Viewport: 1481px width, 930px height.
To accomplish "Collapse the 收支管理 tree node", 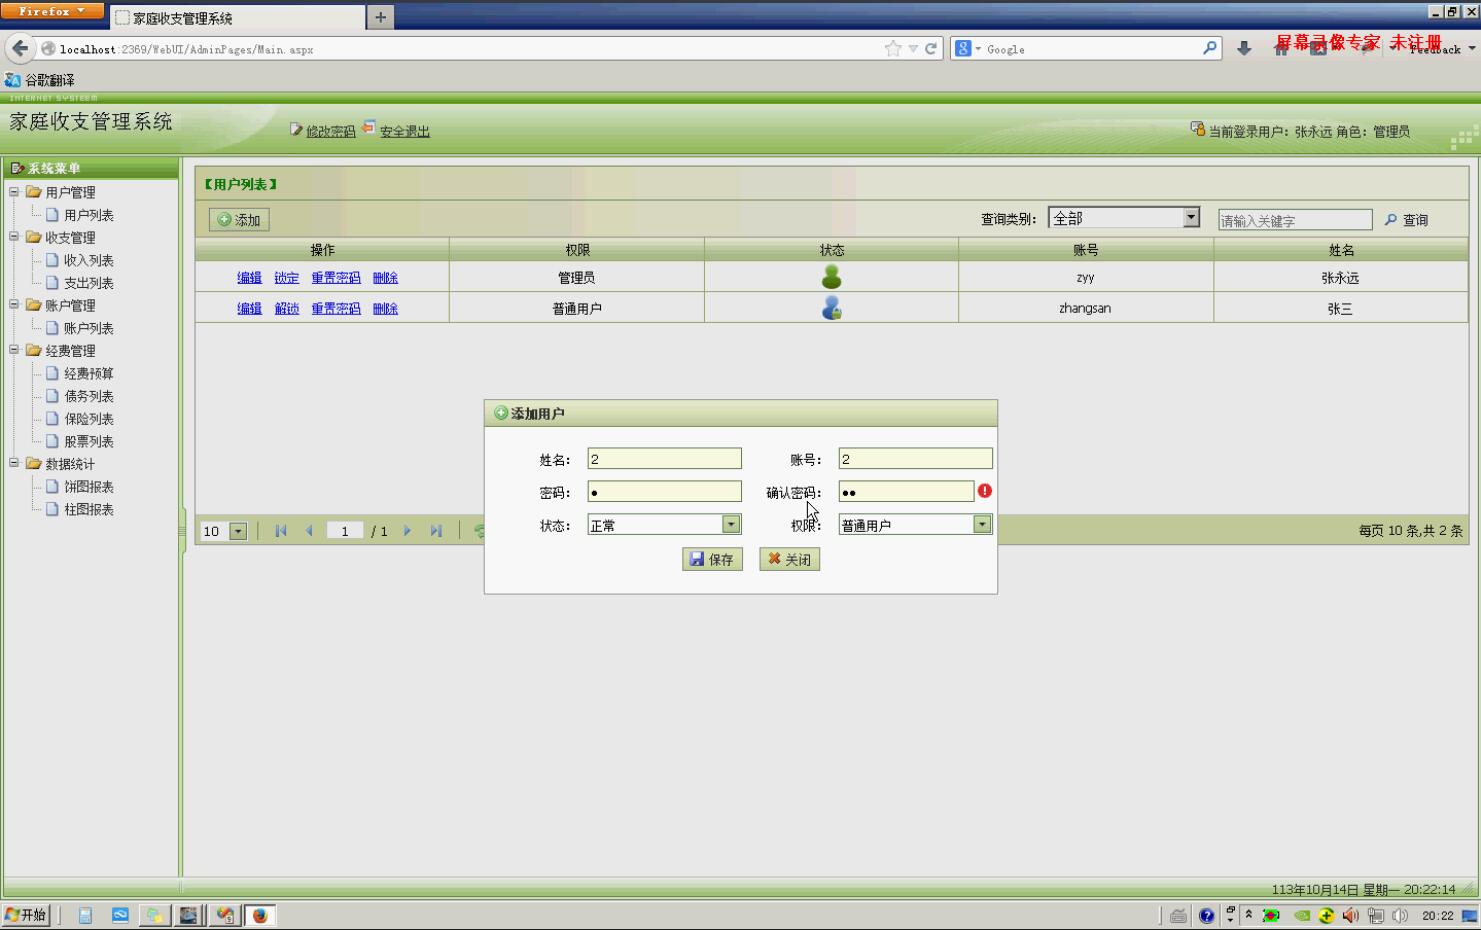I will coord(14,236).
